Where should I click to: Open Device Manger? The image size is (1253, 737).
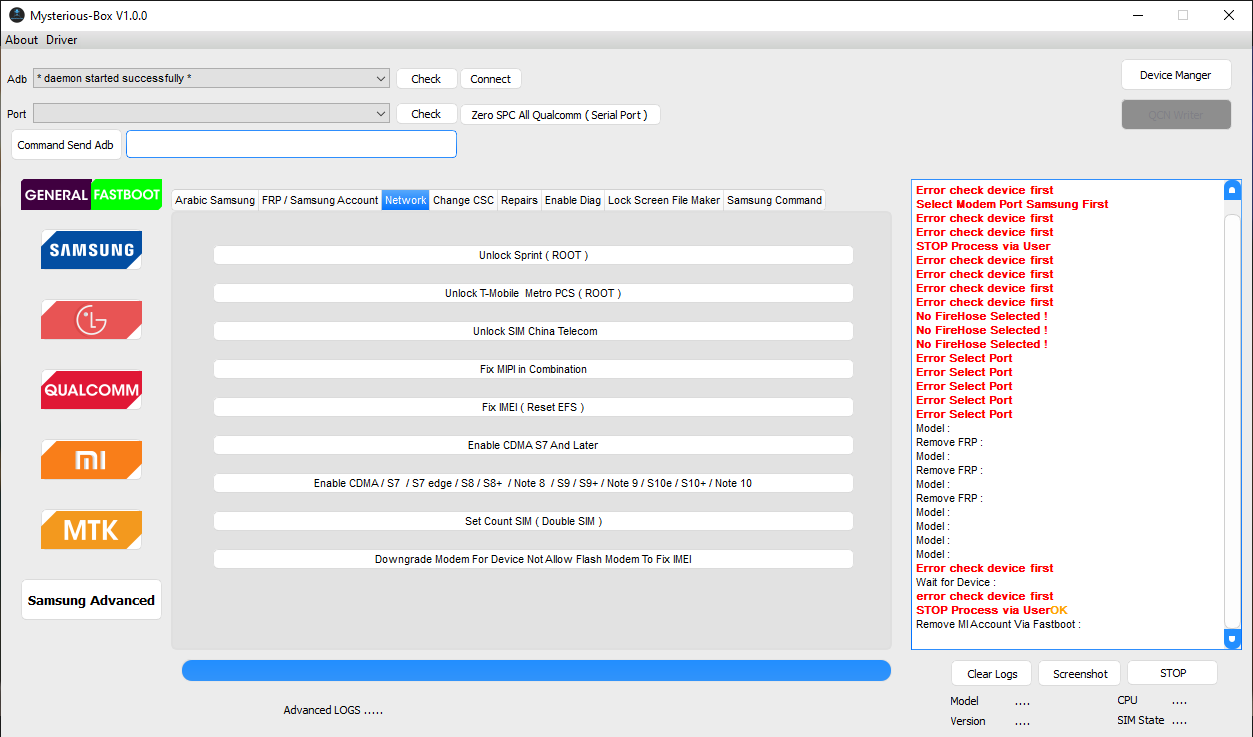click(1176, 75)
